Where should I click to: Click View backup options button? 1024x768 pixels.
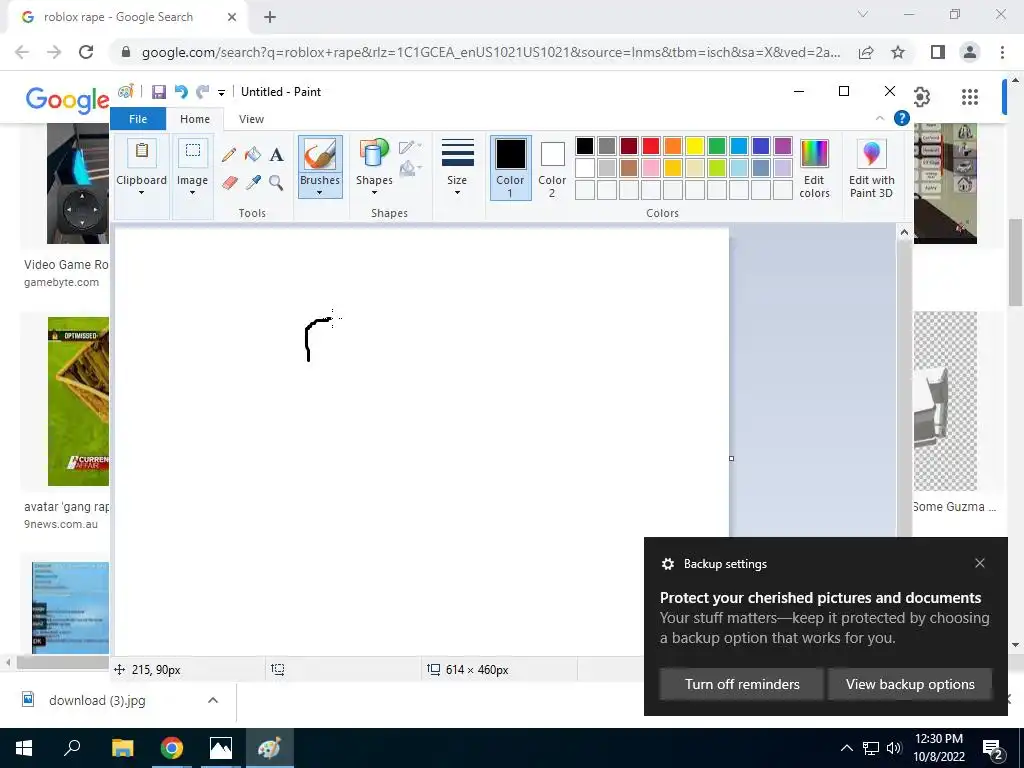pyautogui.click(x=910, y=684)
